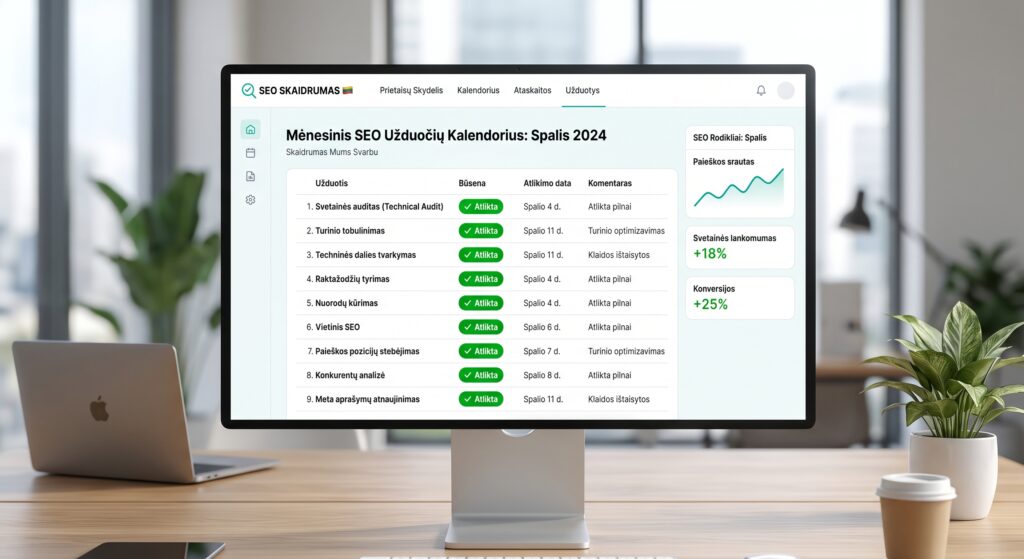Switch to the Kalendorius tab
Viewport: 1024px width, 559px height.
coord(478,90)
